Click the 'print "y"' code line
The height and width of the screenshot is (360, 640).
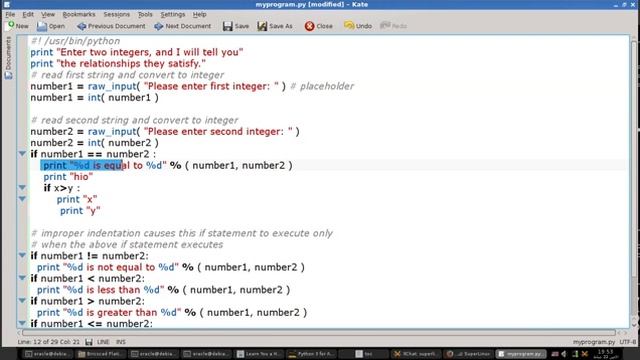click(80, 211)
